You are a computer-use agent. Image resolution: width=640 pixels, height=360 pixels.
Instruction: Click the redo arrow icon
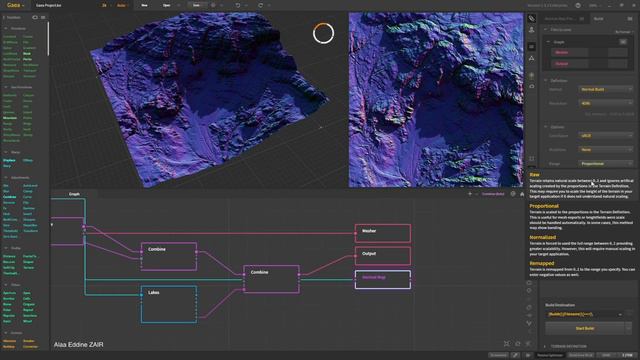260,5
